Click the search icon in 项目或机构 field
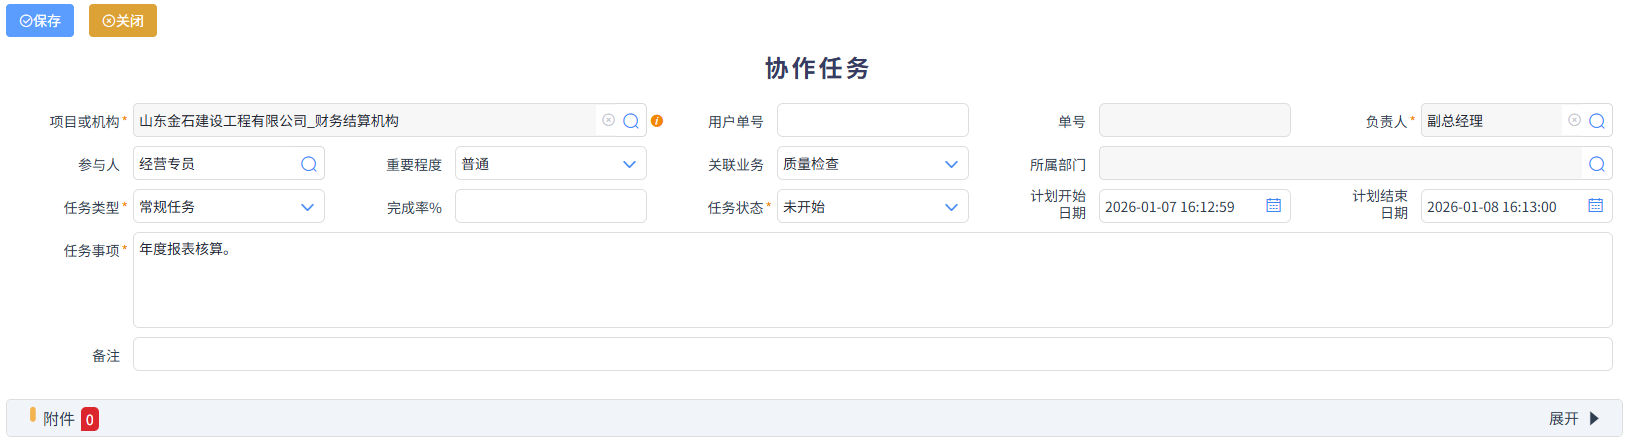The image size is (1627, 440). (631, 121)
